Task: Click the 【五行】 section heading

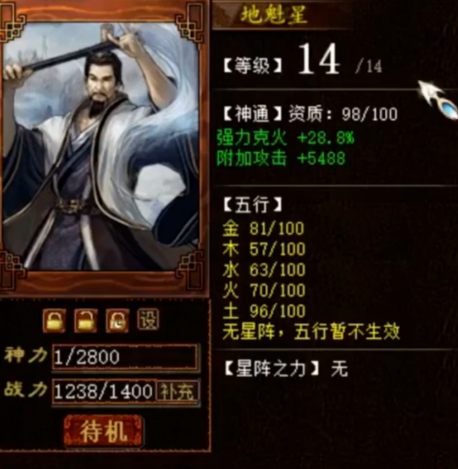Action: [252, 205]
